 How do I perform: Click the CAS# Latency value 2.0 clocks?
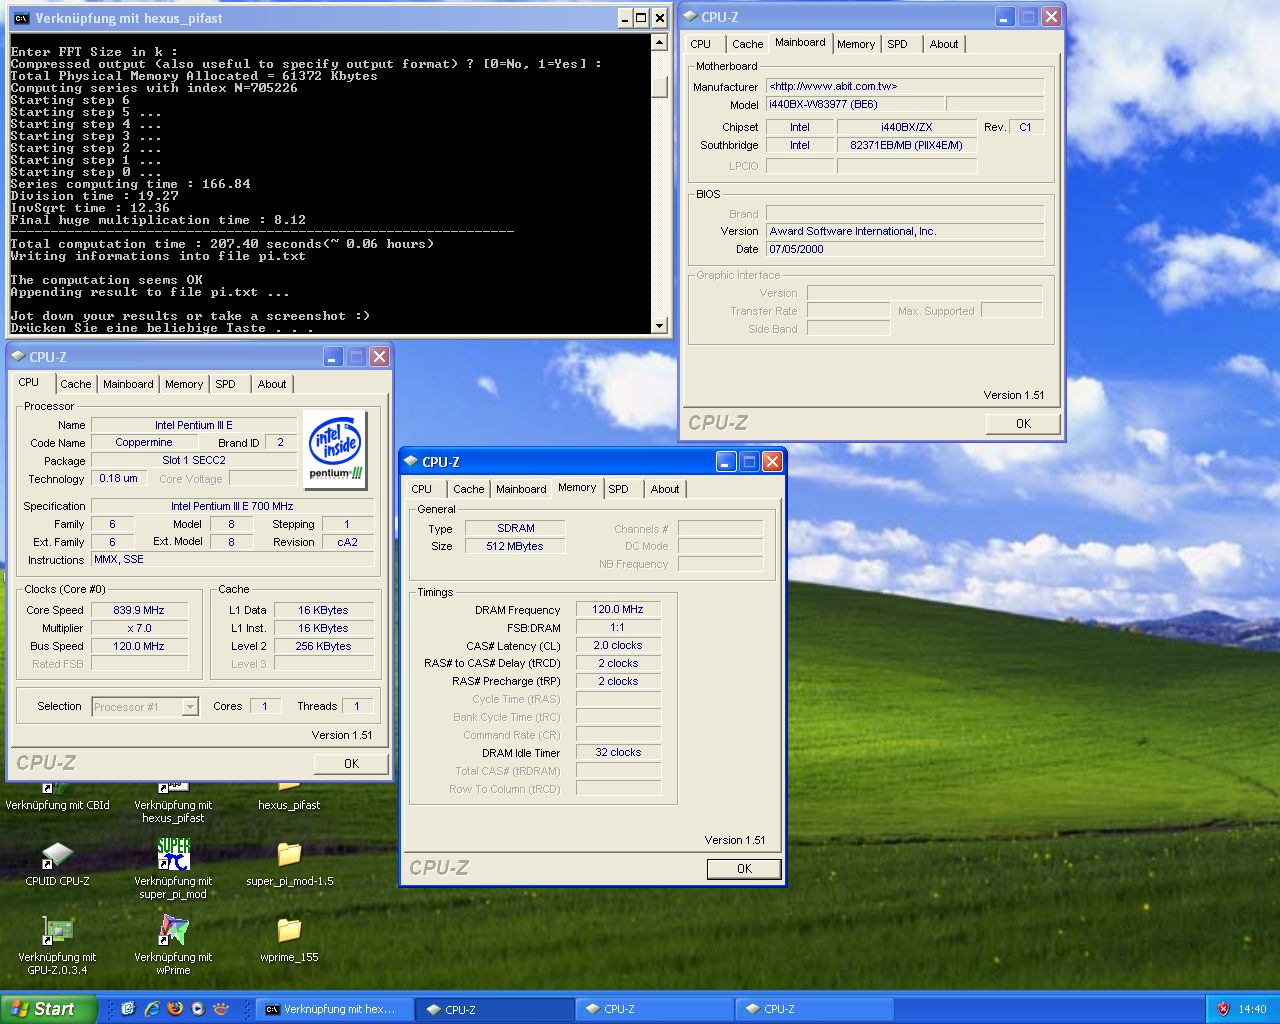click(x=617, y=645)
